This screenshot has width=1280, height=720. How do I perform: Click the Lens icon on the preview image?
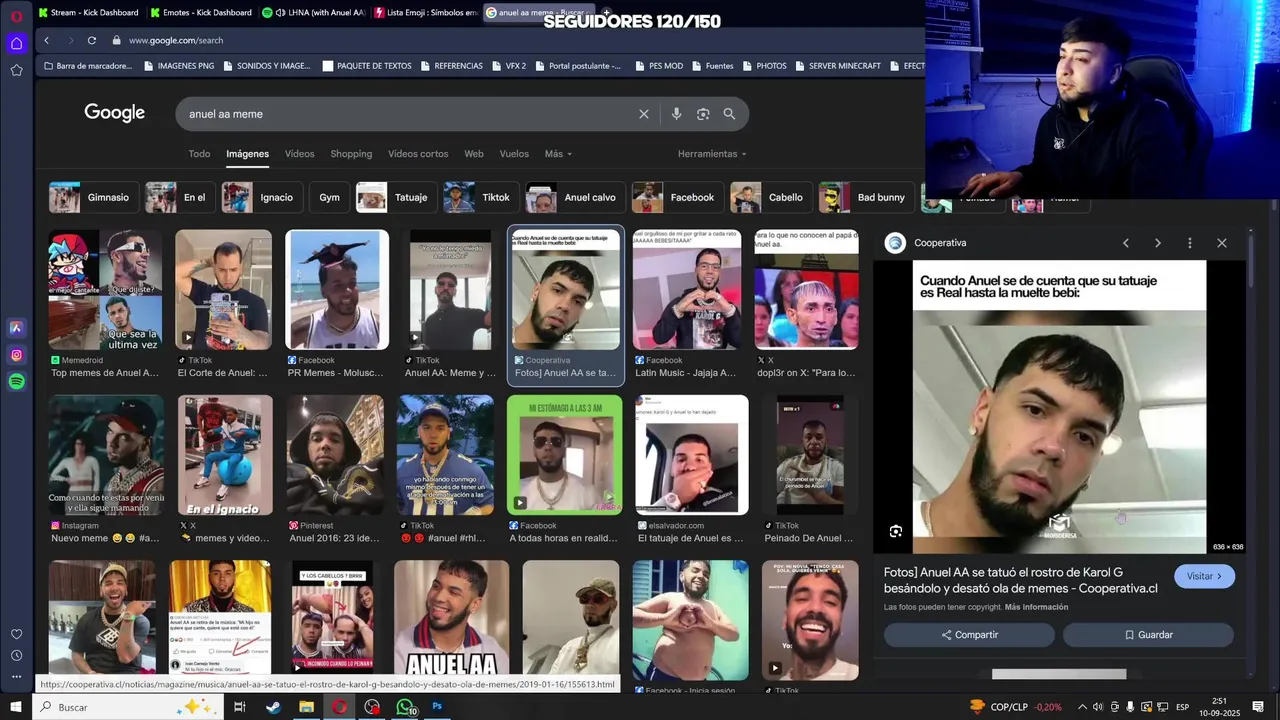click(x=896, y=531)
